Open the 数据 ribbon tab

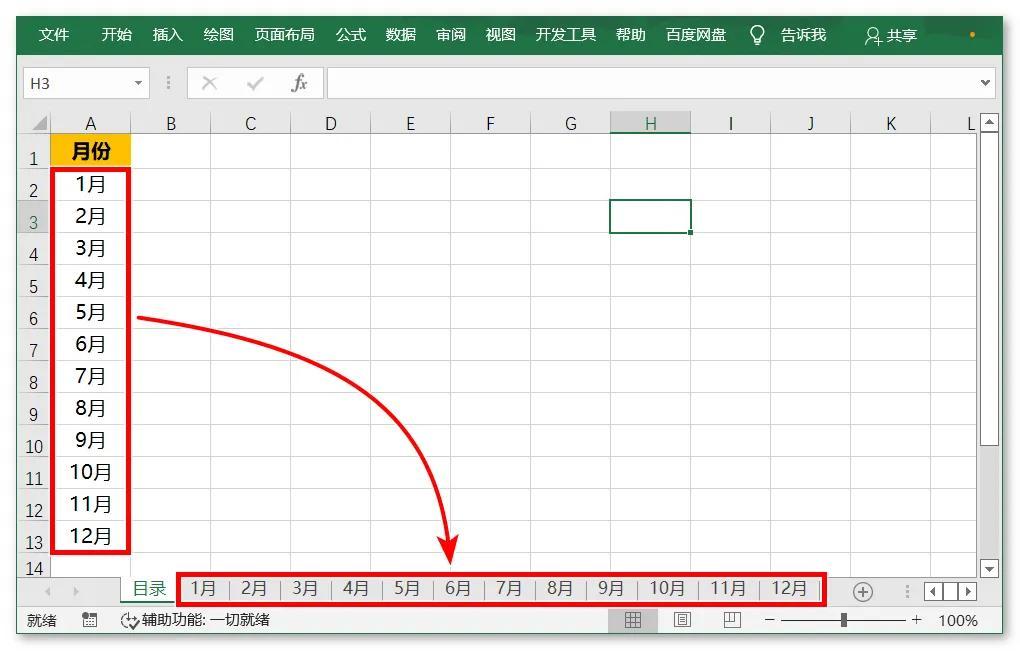pos(401,35)
